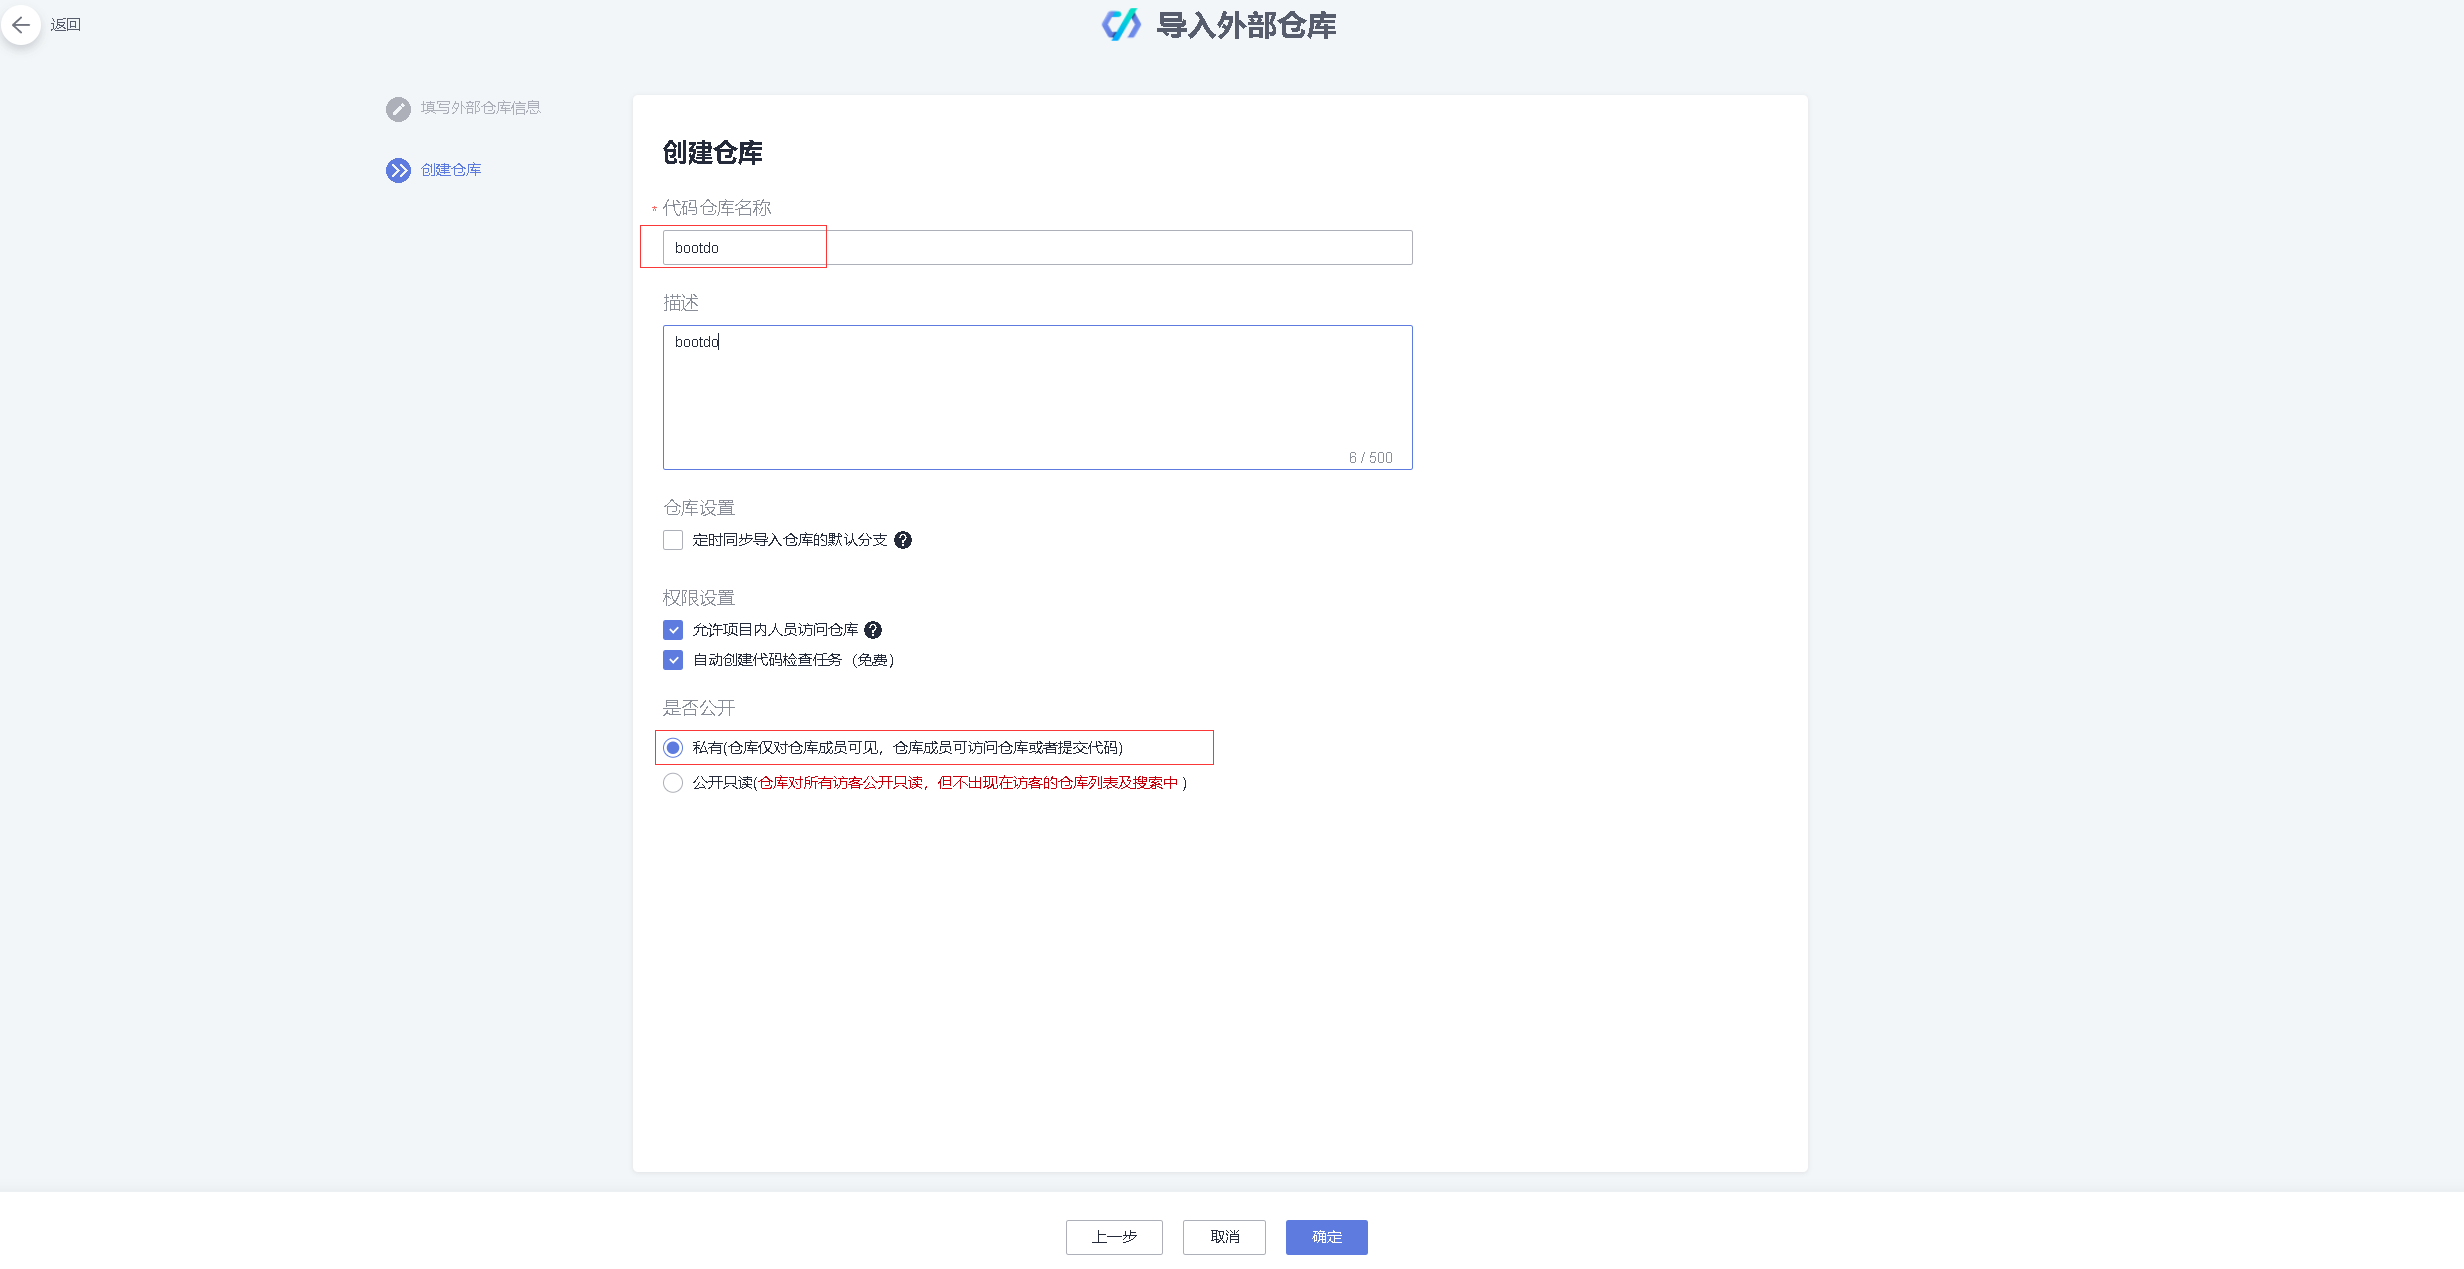Screen dimensions: 2464x1269
Task: Open help tooltip next to 定时同步导入仓库的默认分支
Action: click(903, 540)
